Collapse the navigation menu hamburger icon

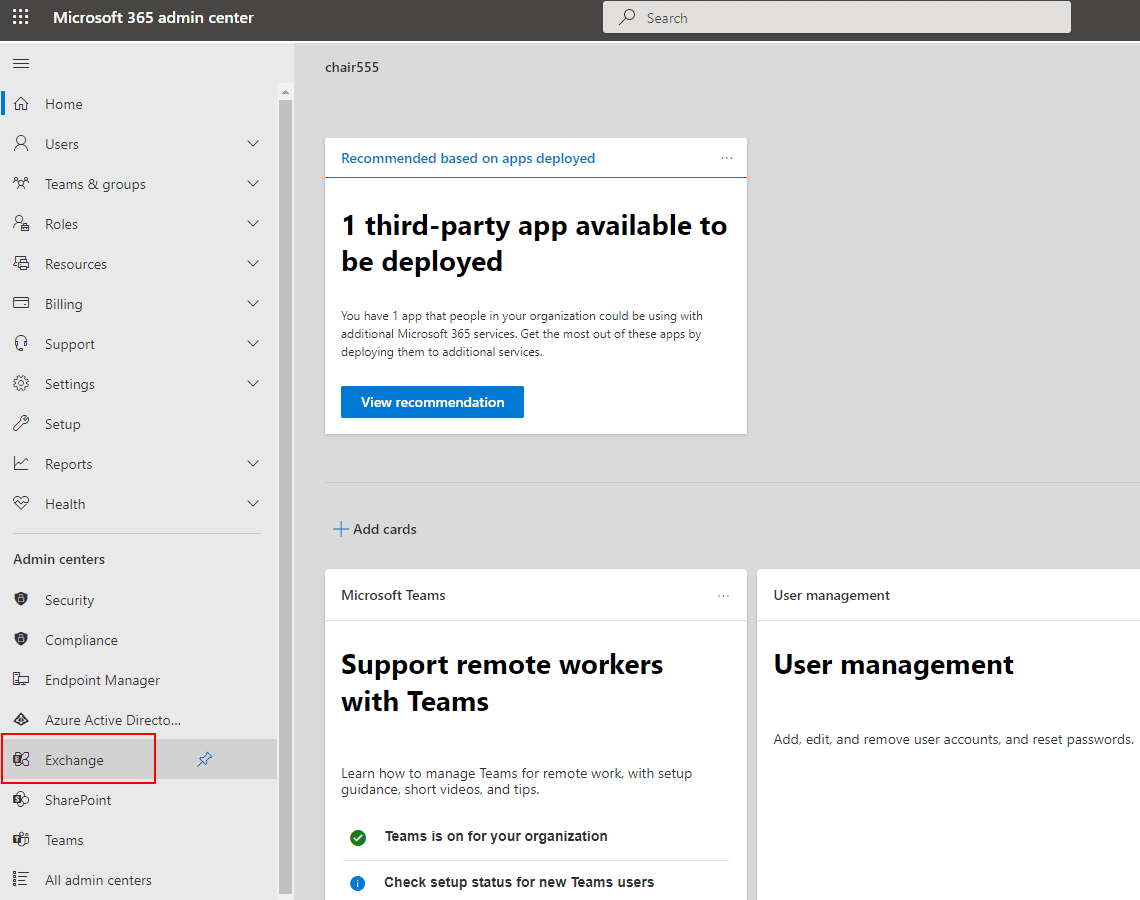point(21,64)
